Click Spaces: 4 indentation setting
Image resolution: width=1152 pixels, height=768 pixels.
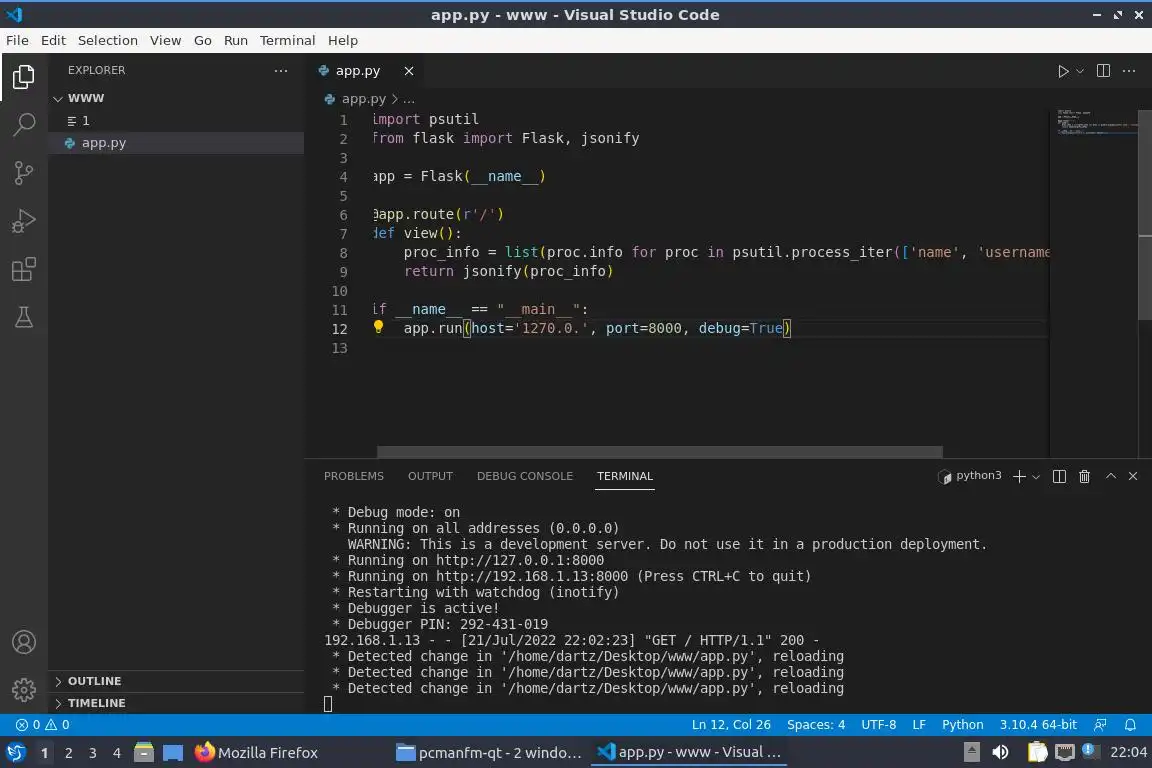coord(816,725)
